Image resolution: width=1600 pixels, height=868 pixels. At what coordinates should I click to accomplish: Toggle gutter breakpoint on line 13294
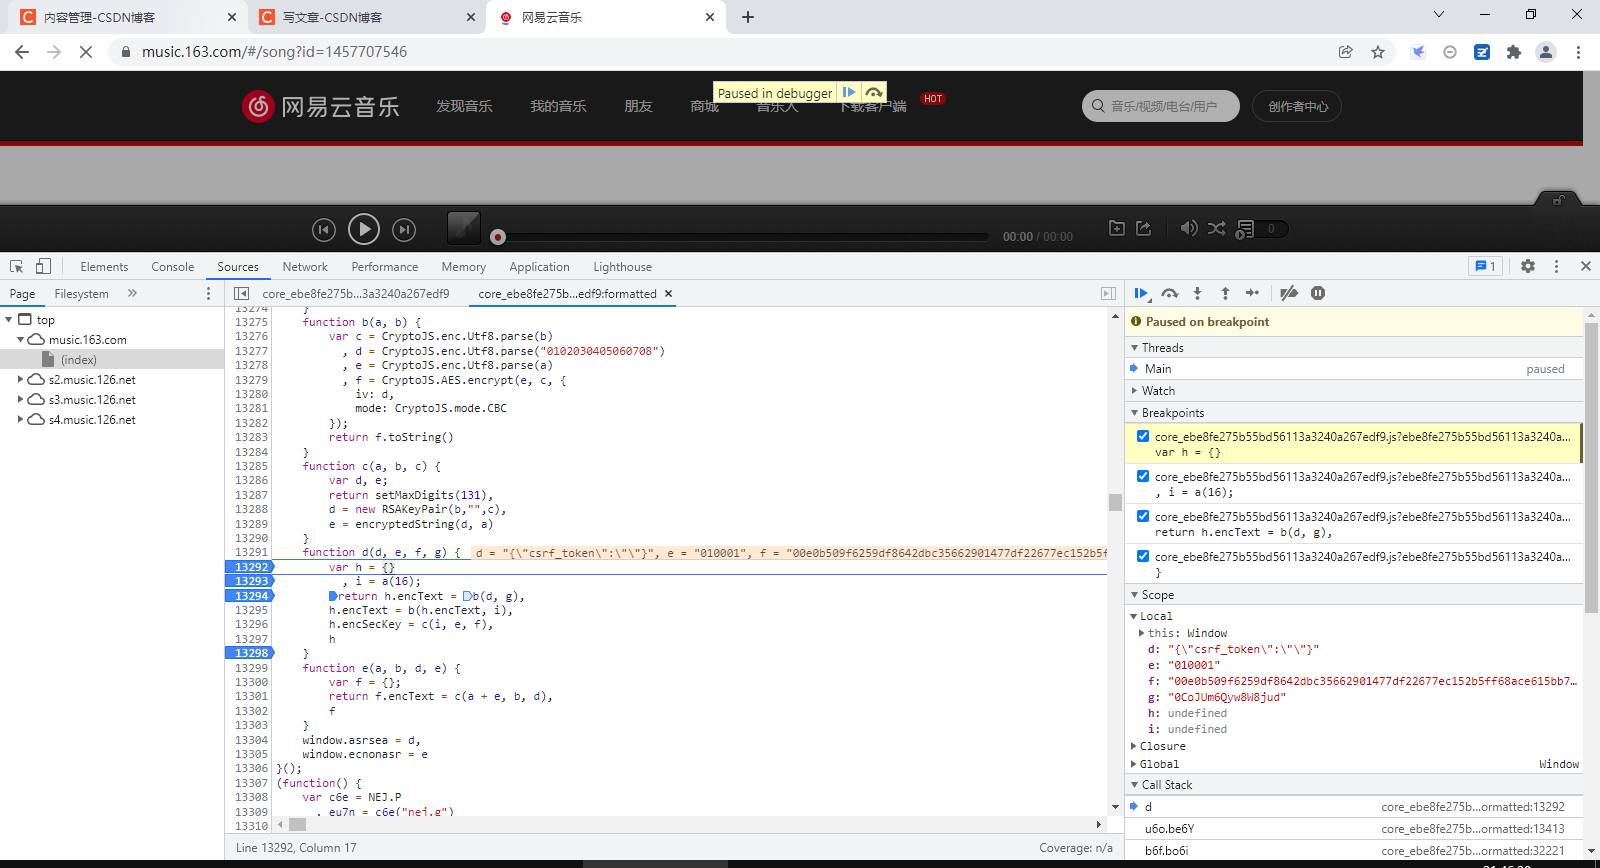250,596
